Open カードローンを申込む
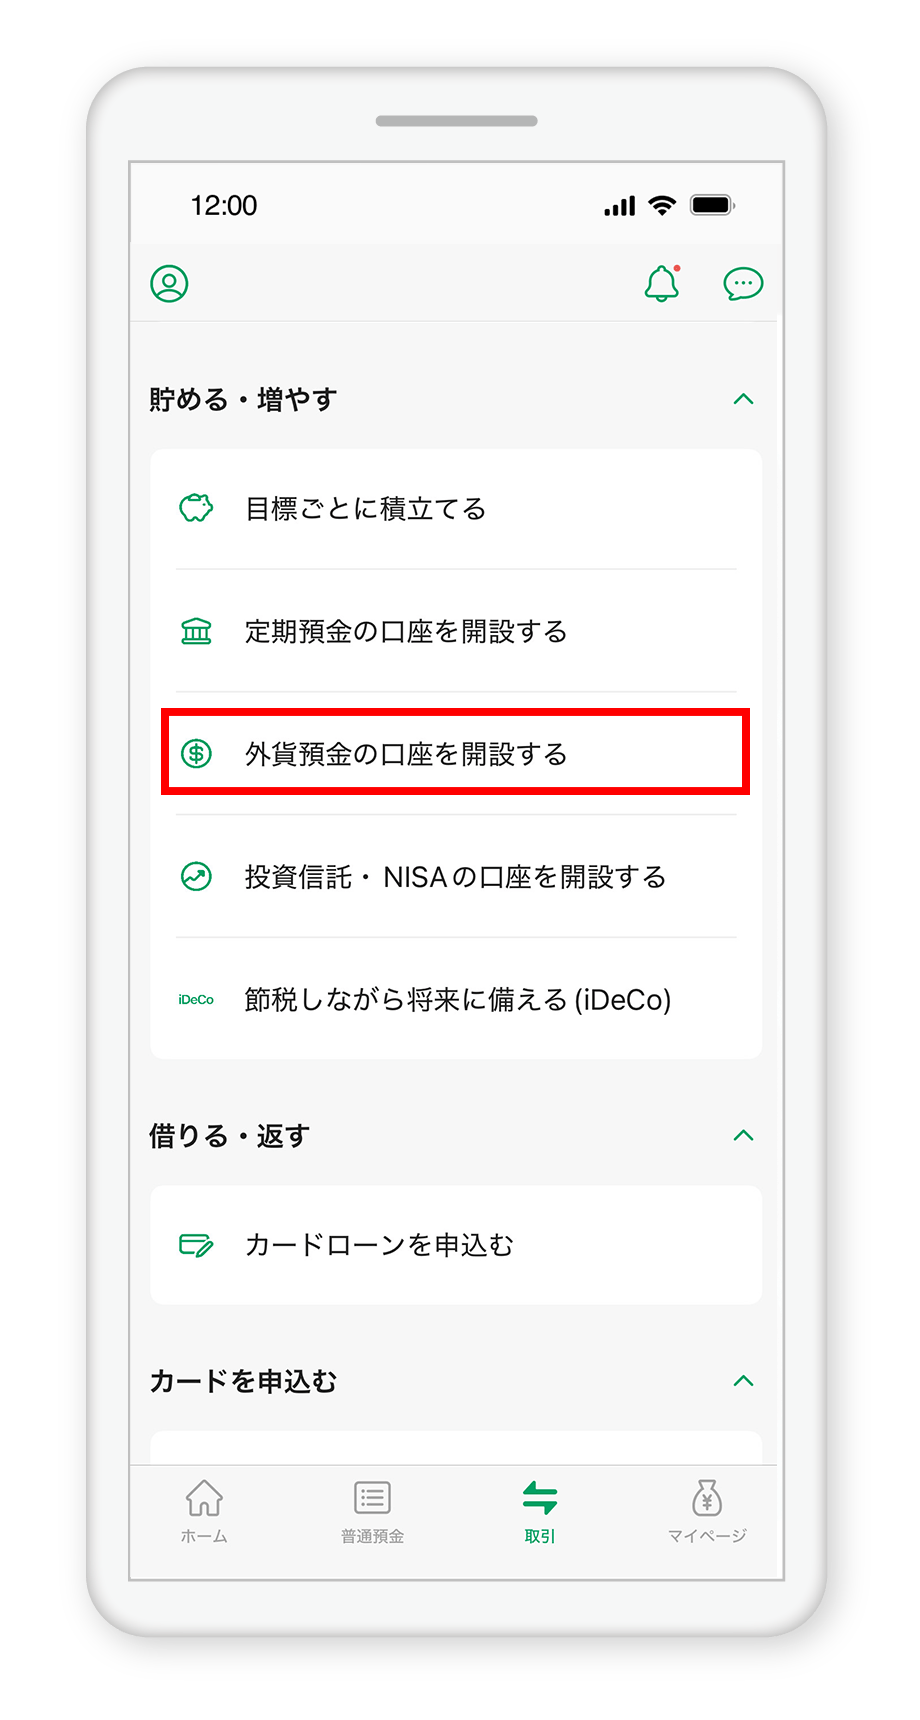Image resolution: width=920 pixels, height=1720 pixels. pos(456,1245)
